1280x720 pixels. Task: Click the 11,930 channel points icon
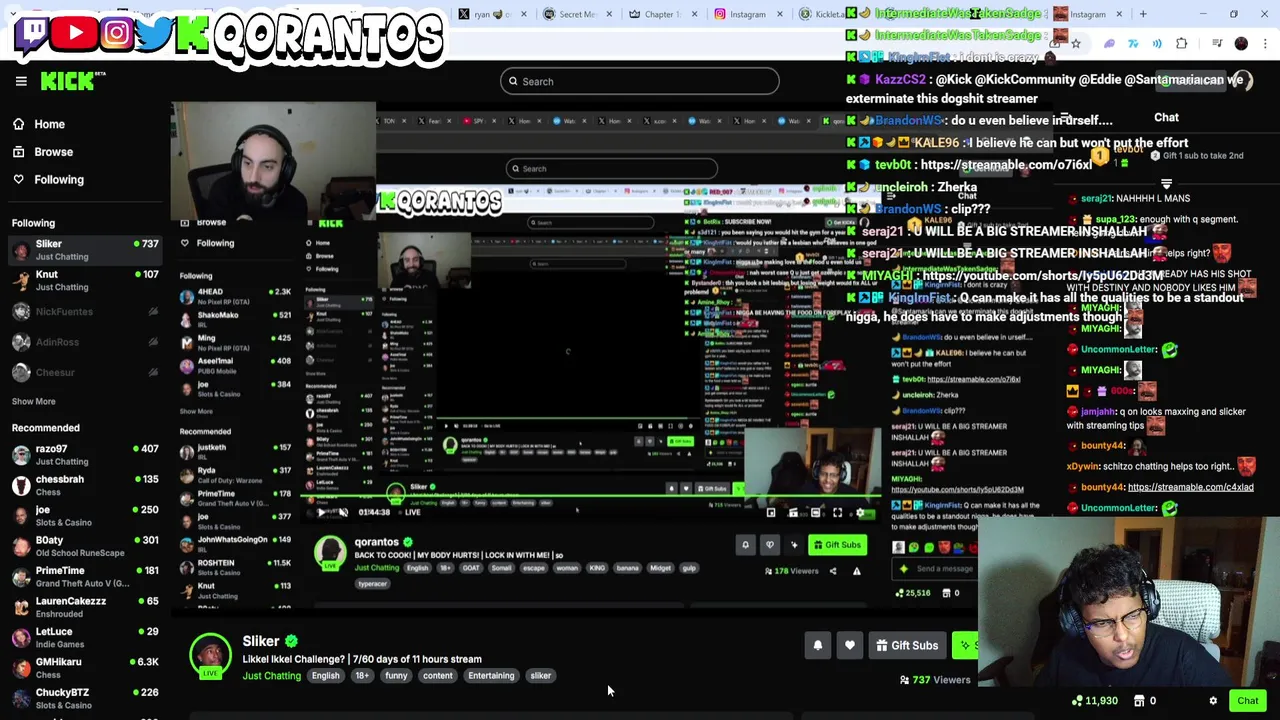pyautogui.click(x=1078, y=701)
